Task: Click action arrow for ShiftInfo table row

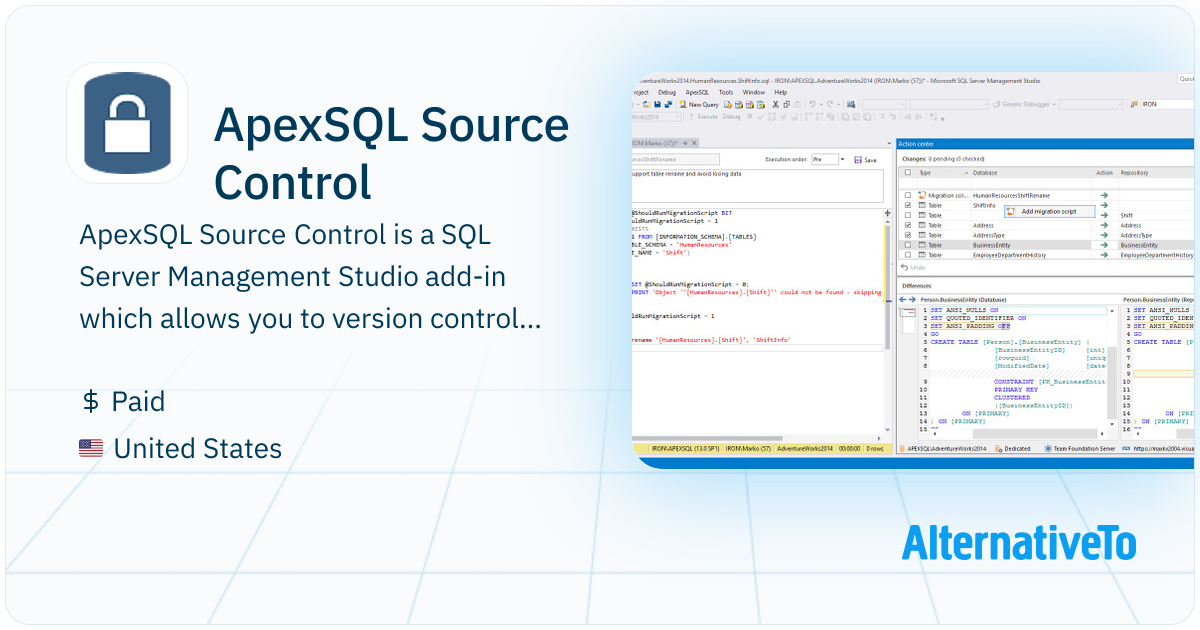Action: click(1104, 205)
